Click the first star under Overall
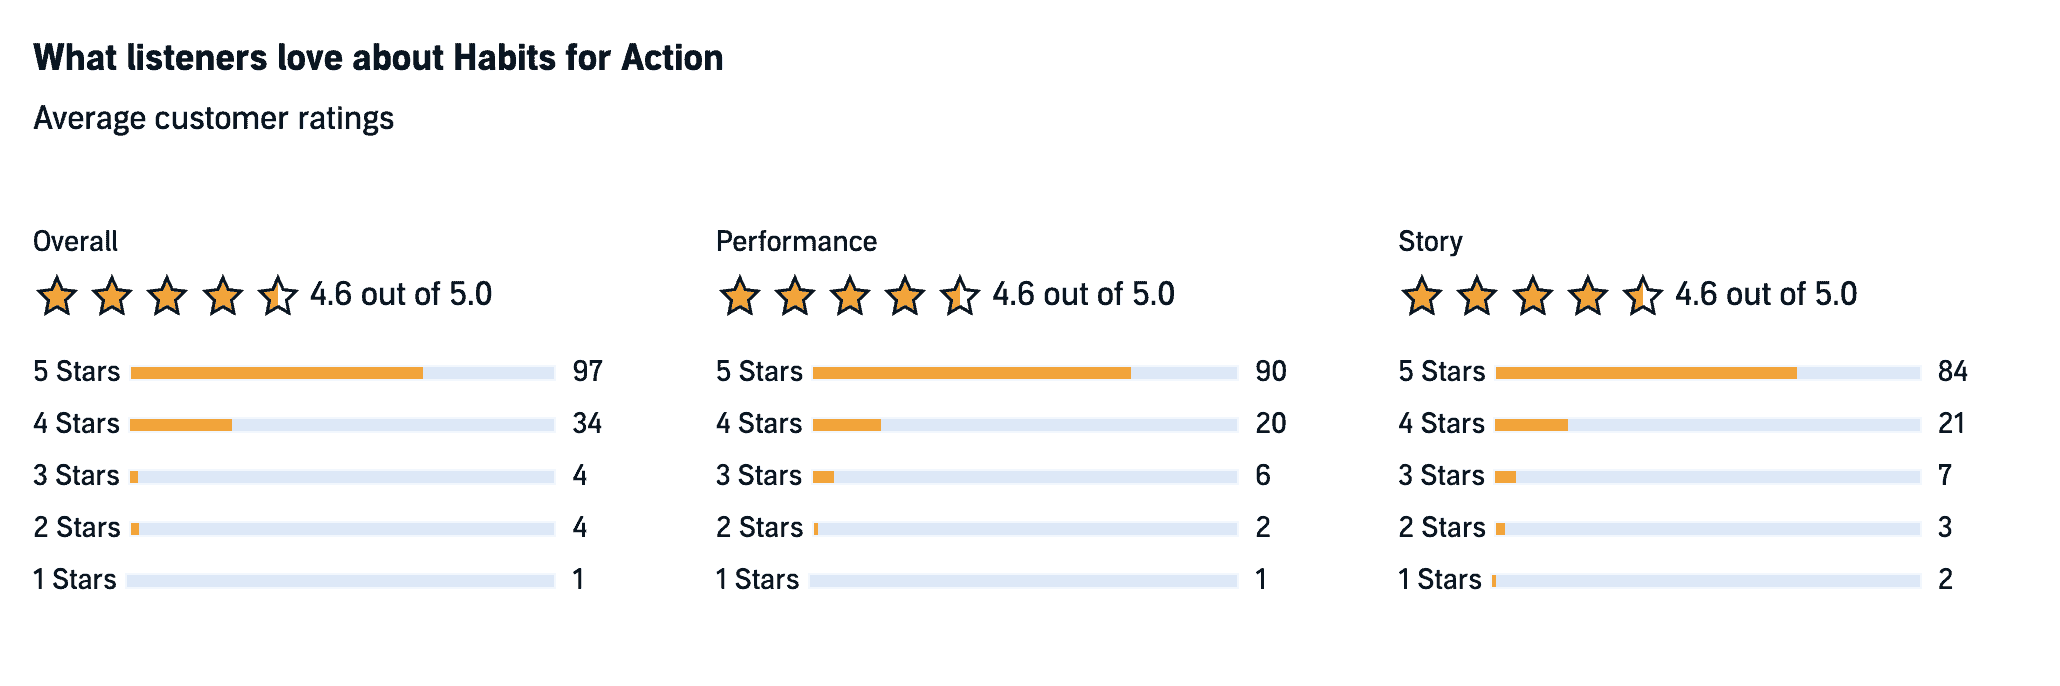The height and width of the screenshot is (686, 2060). [56, 297]
